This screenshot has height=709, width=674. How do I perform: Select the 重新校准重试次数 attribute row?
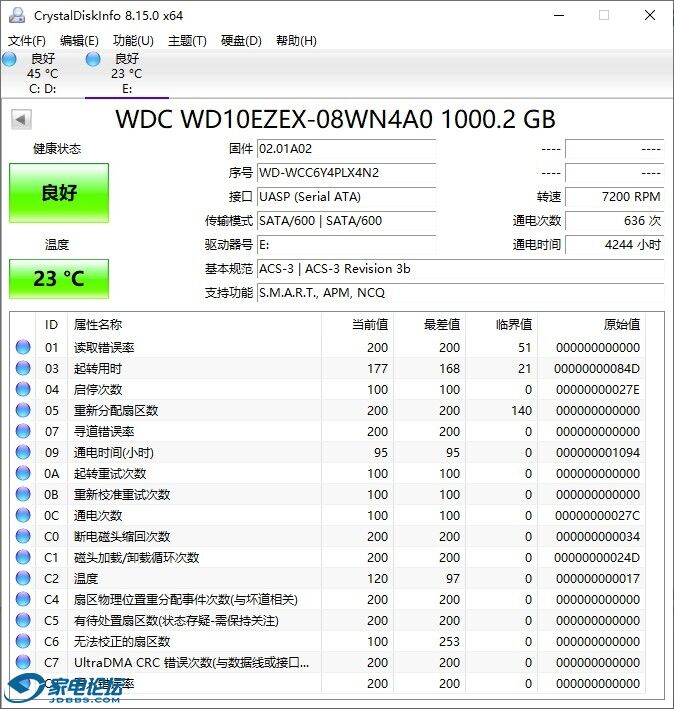pos(328,494)
